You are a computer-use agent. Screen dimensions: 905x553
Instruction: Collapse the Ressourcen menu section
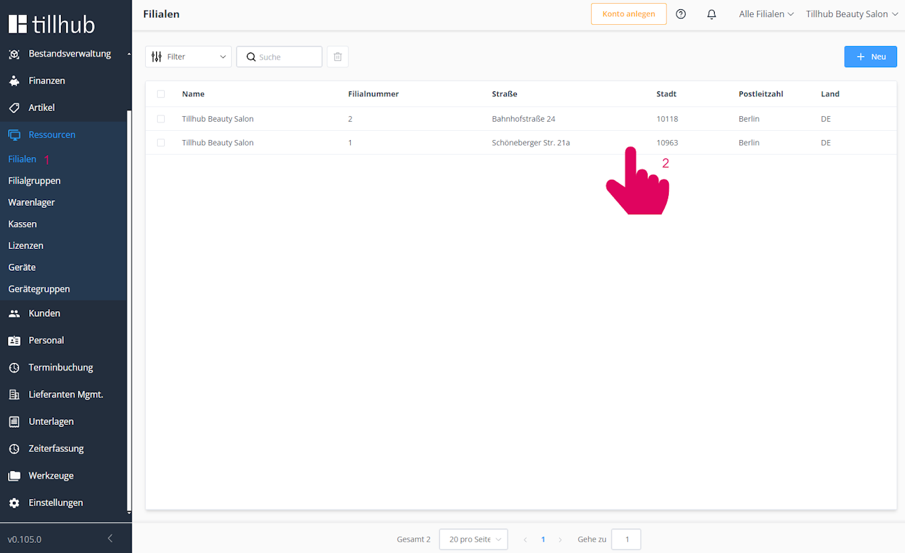pyautogui.click(x=52, y=135)
